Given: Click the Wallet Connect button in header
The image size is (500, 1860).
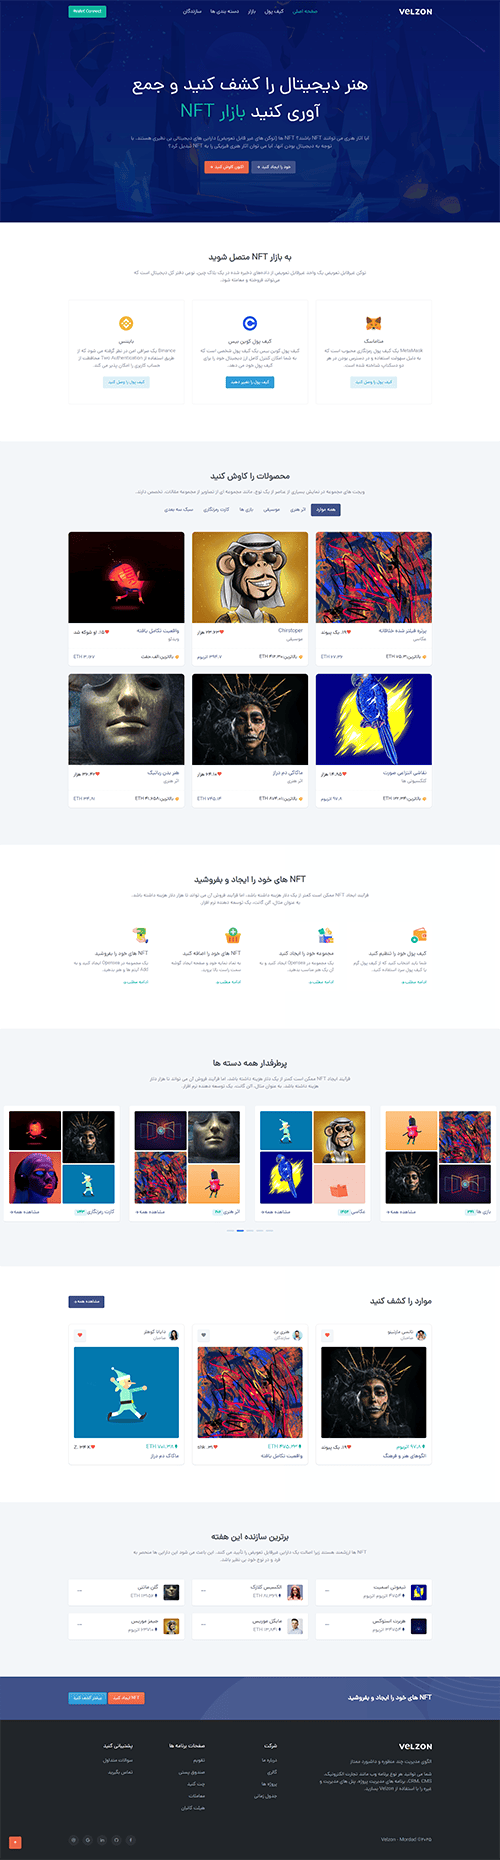Looking at the screenshot, I should [87, 11].
